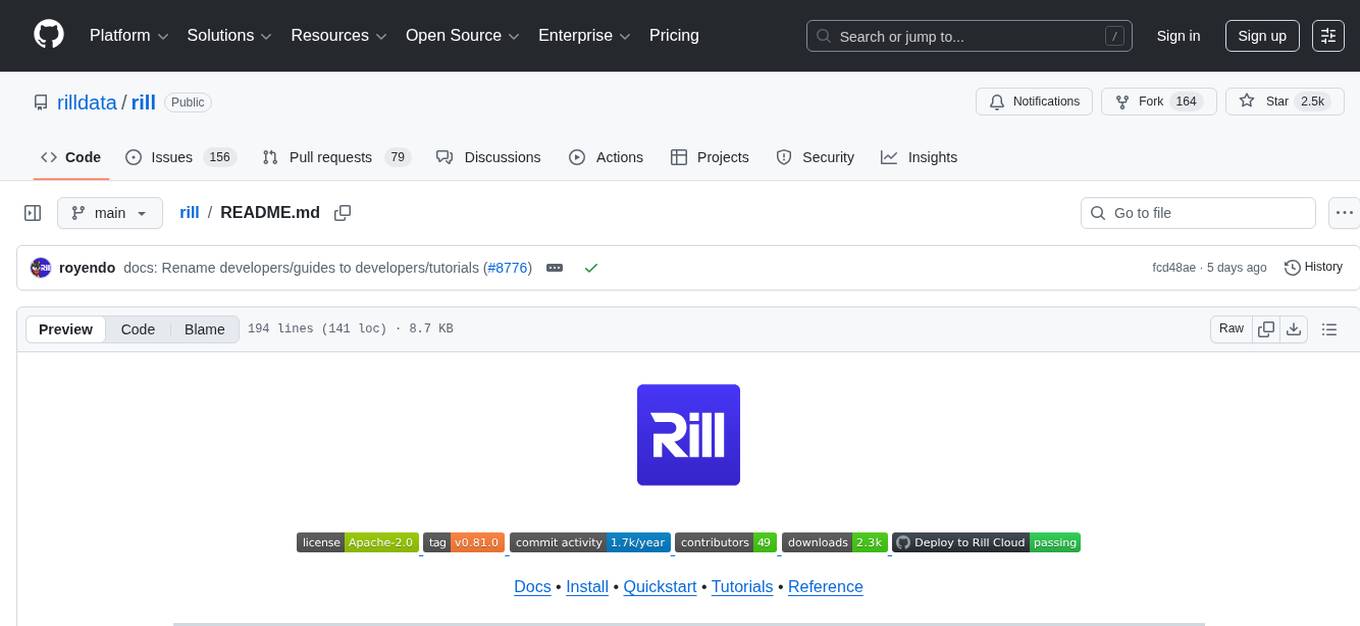Select Pricing in the navigation bar

tap(674, 35)
